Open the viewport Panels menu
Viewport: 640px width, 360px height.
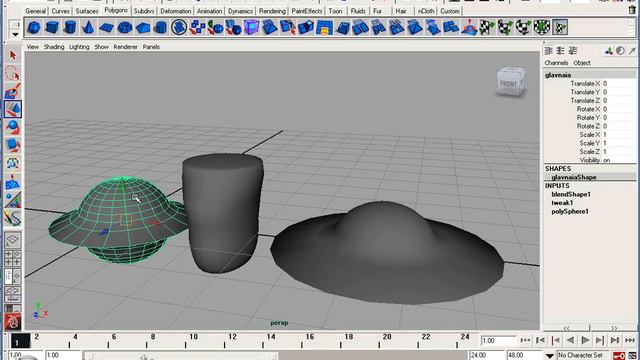[151, 47]
